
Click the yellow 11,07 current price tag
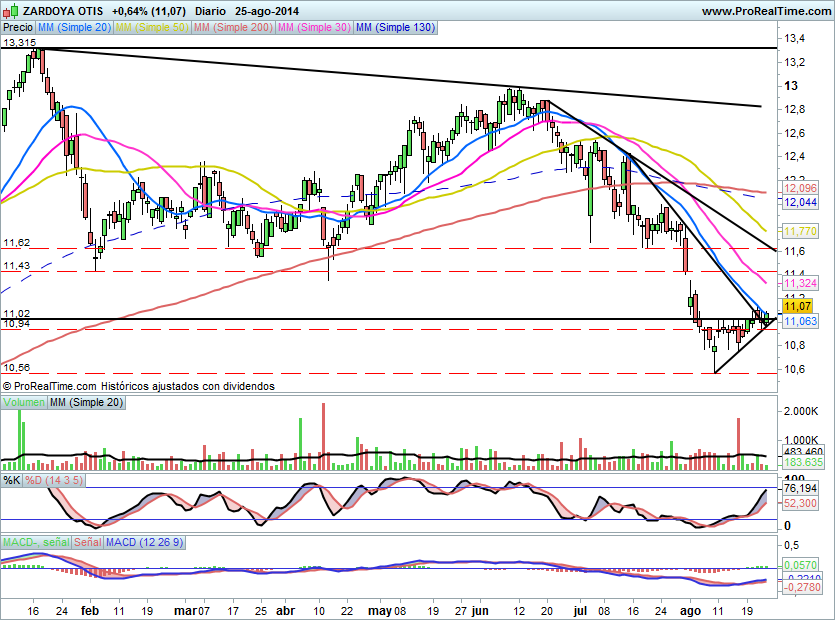[x=796, y=307]
